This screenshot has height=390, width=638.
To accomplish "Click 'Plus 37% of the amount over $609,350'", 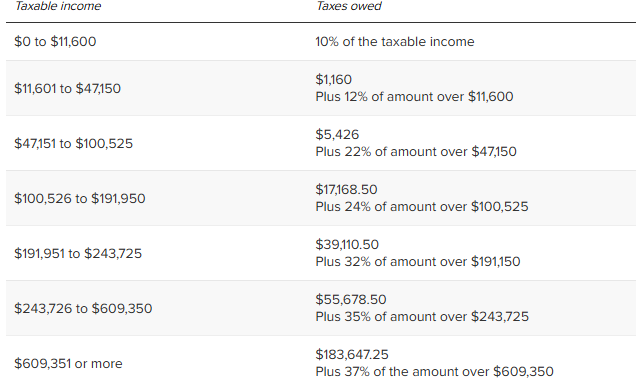I will point(435,372).
